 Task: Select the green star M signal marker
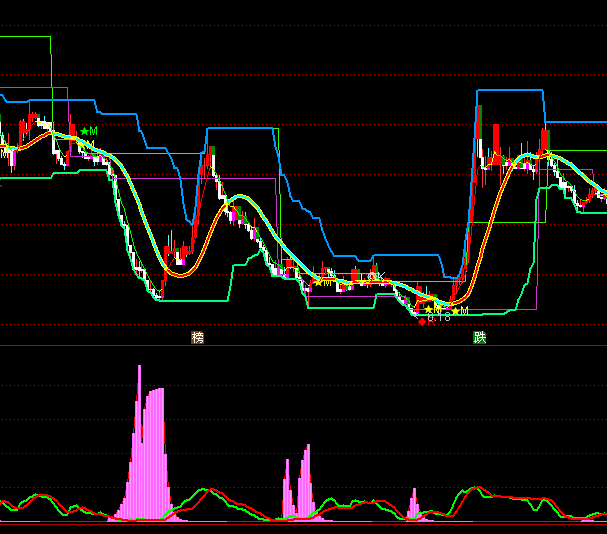point(89,131)
